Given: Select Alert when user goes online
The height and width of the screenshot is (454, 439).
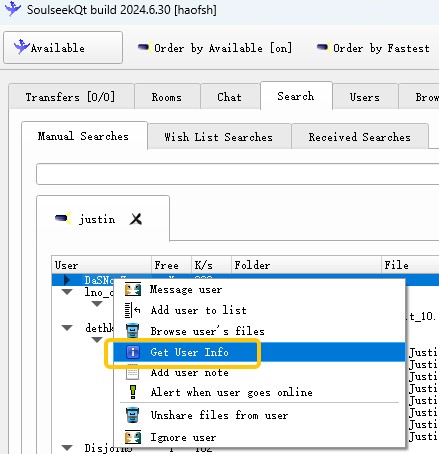Looking at the screenshot, I should click(259, 392).
